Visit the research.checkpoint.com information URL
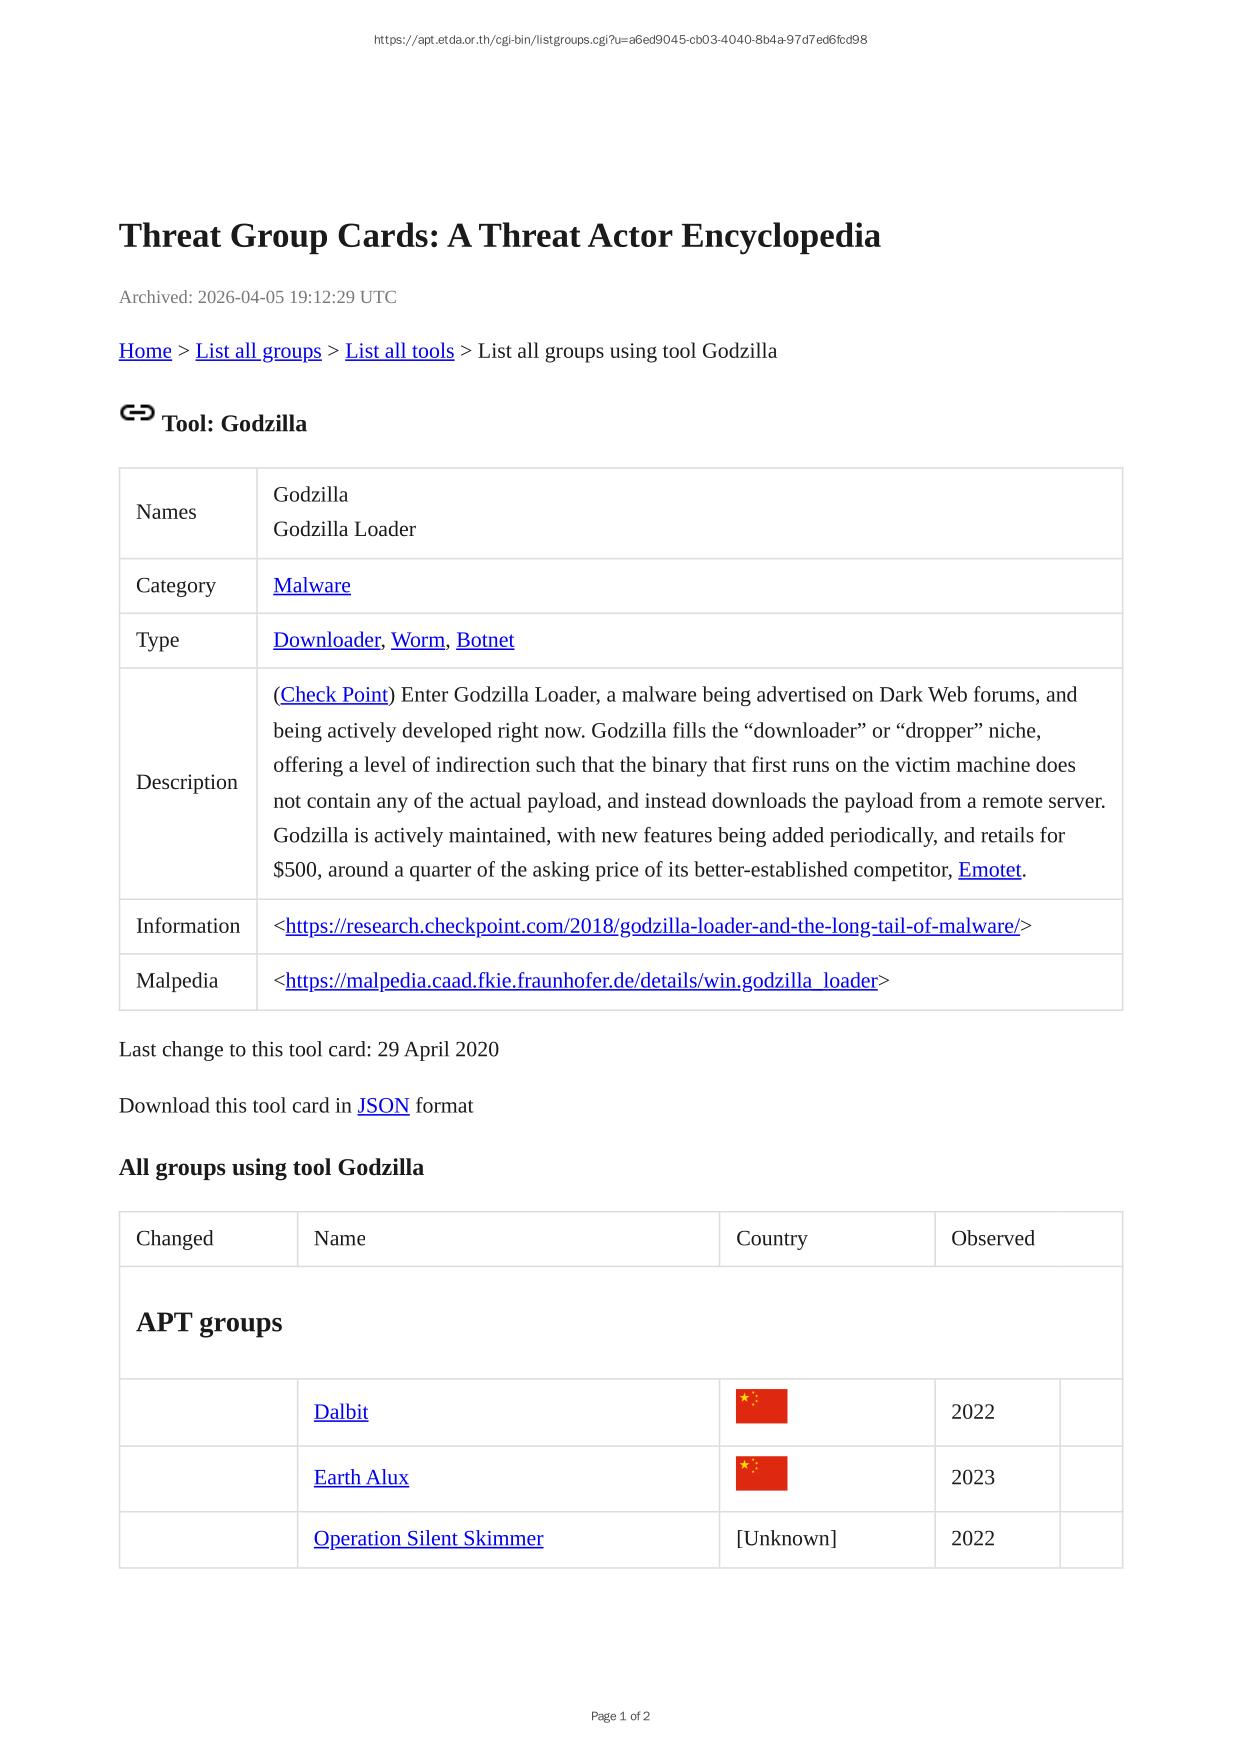This screenshot has height=1756, width=1242. pyautogui.click(x=652, y=926)
